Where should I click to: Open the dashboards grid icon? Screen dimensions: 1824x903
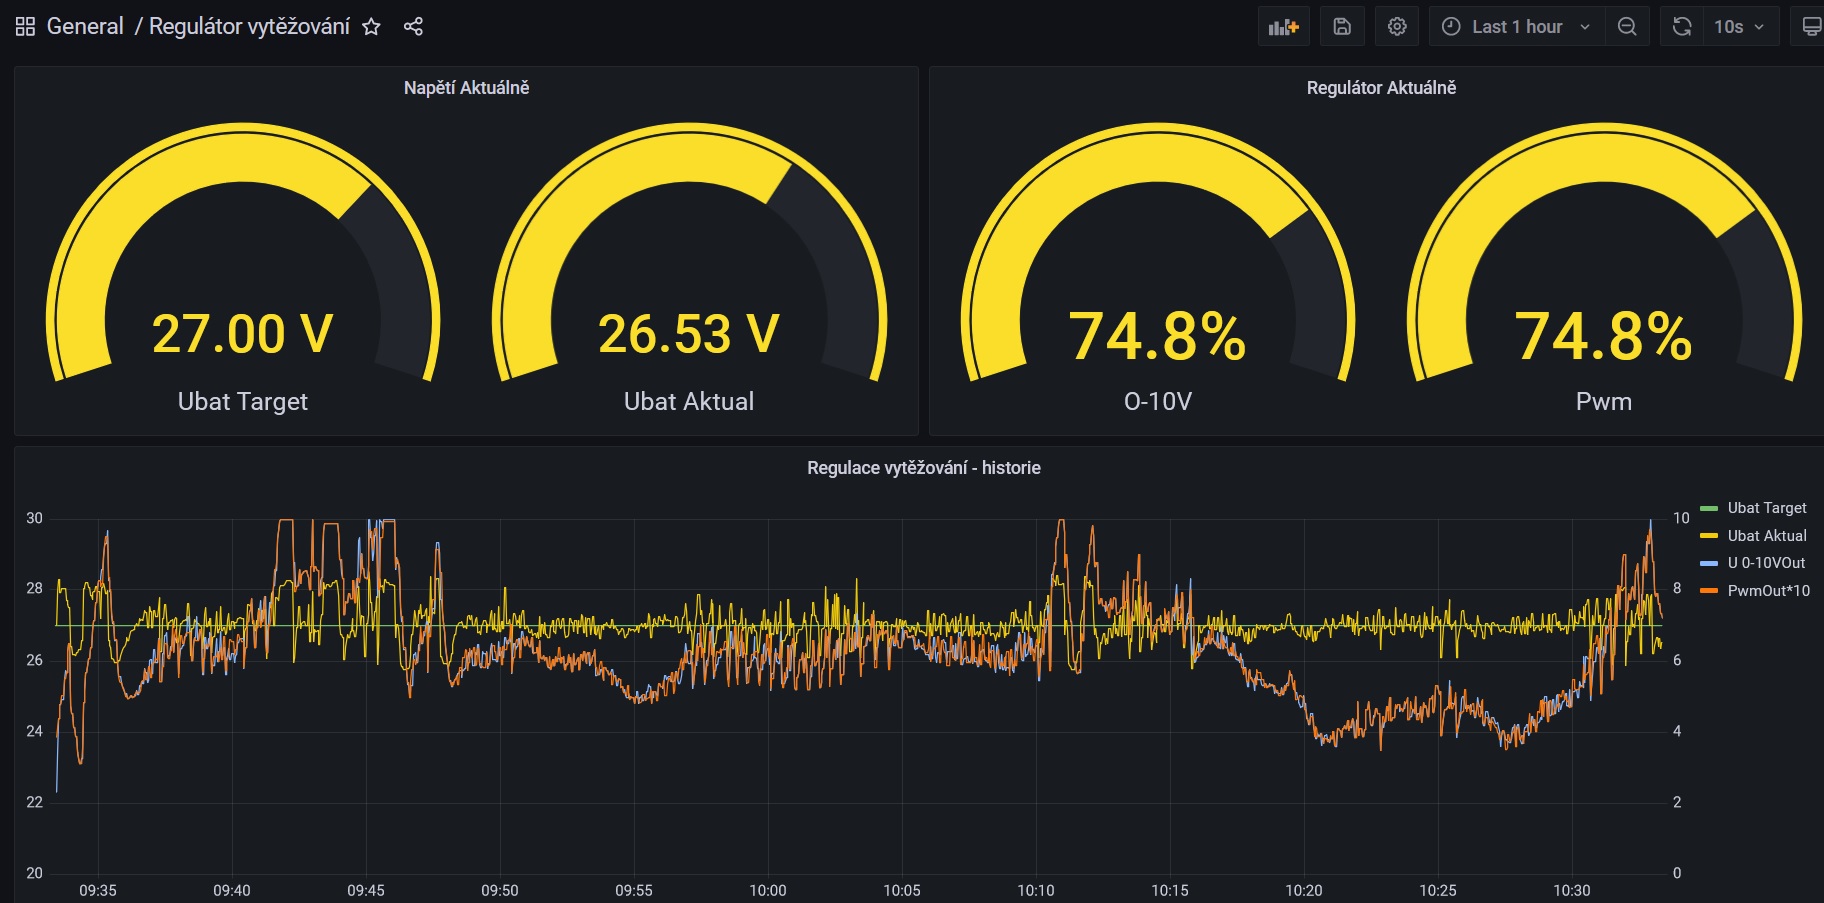pos(25,27)
